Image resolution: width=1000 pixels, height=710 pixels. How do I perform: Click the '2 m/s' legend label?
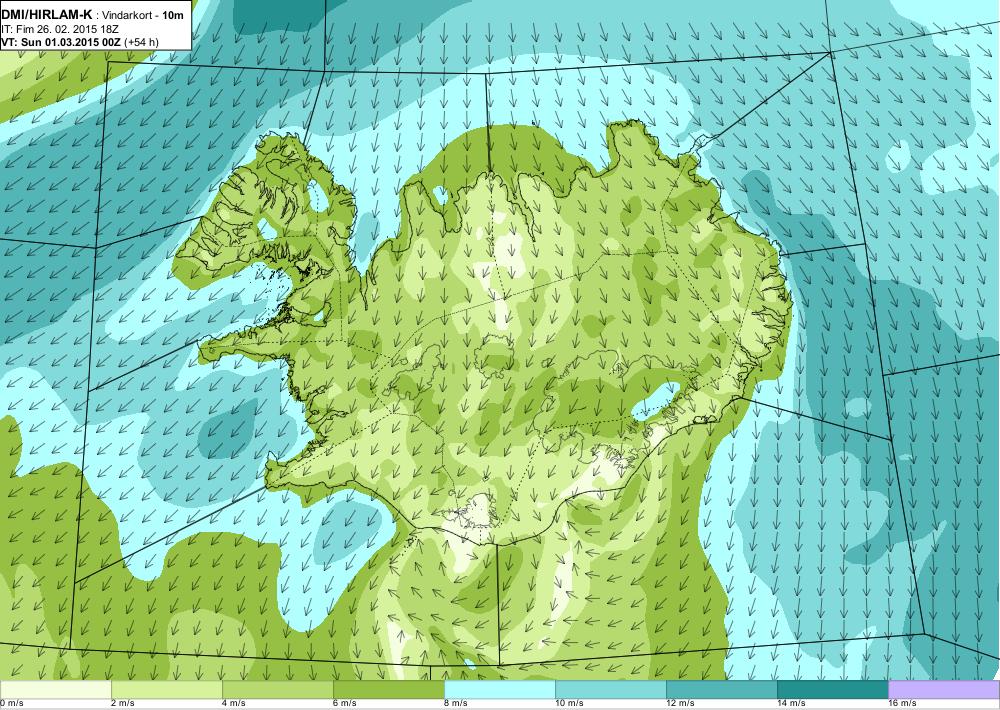coord(122,704)
